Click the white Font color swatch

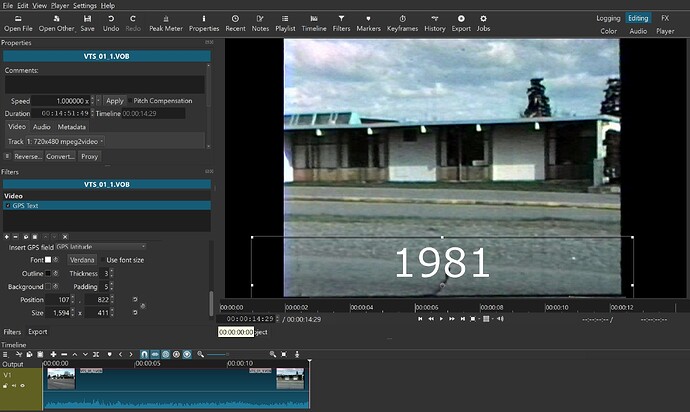click(x=48, y=260)
